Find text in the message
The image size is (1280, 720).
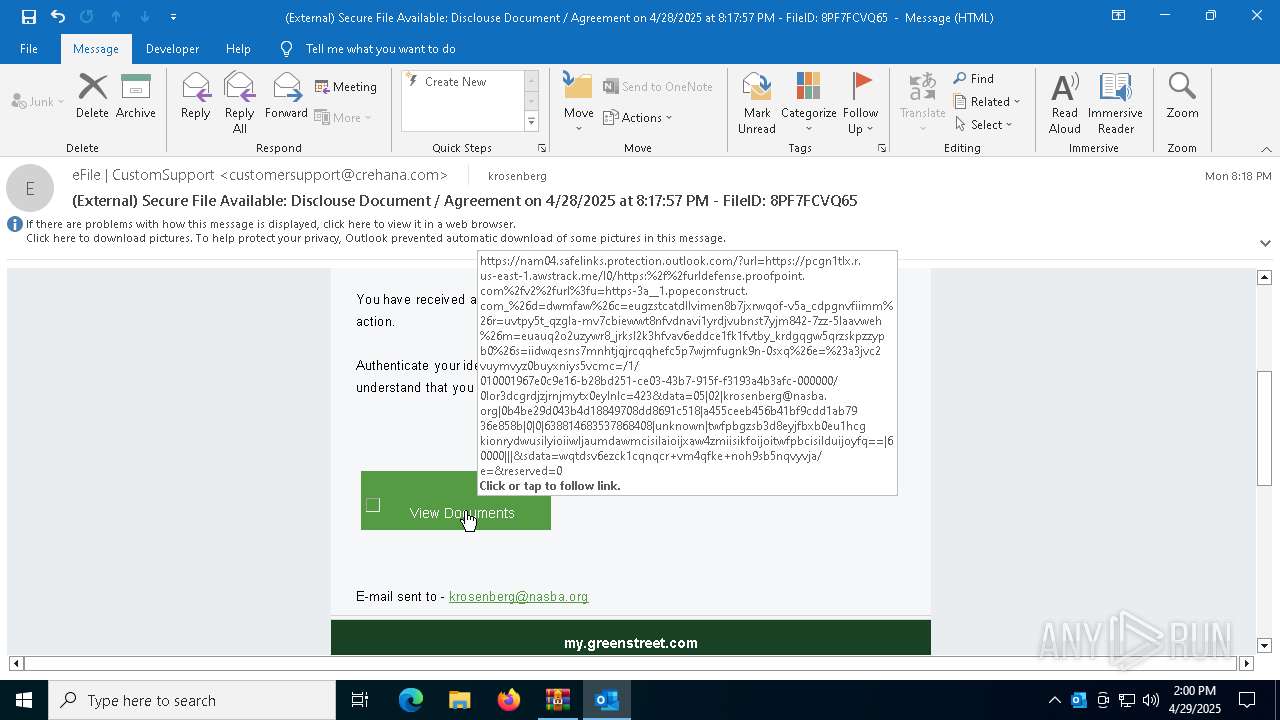click(x=974, y=79)
